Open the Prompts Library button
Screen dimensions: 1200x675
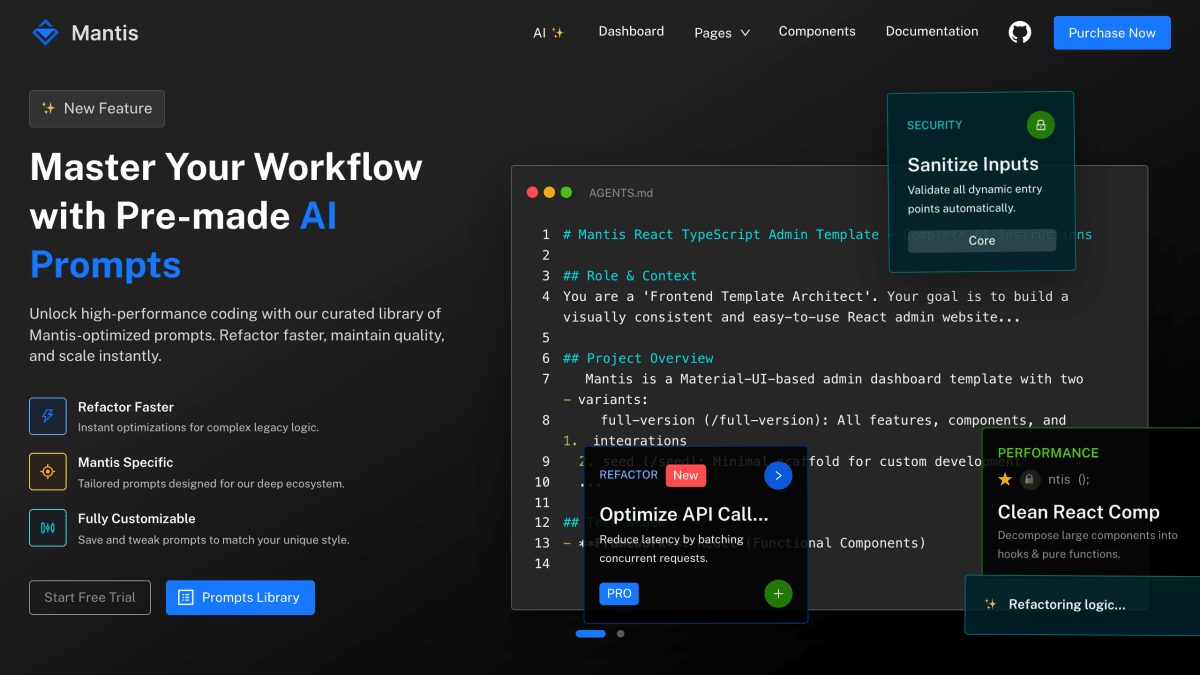[x=240, y=597]
